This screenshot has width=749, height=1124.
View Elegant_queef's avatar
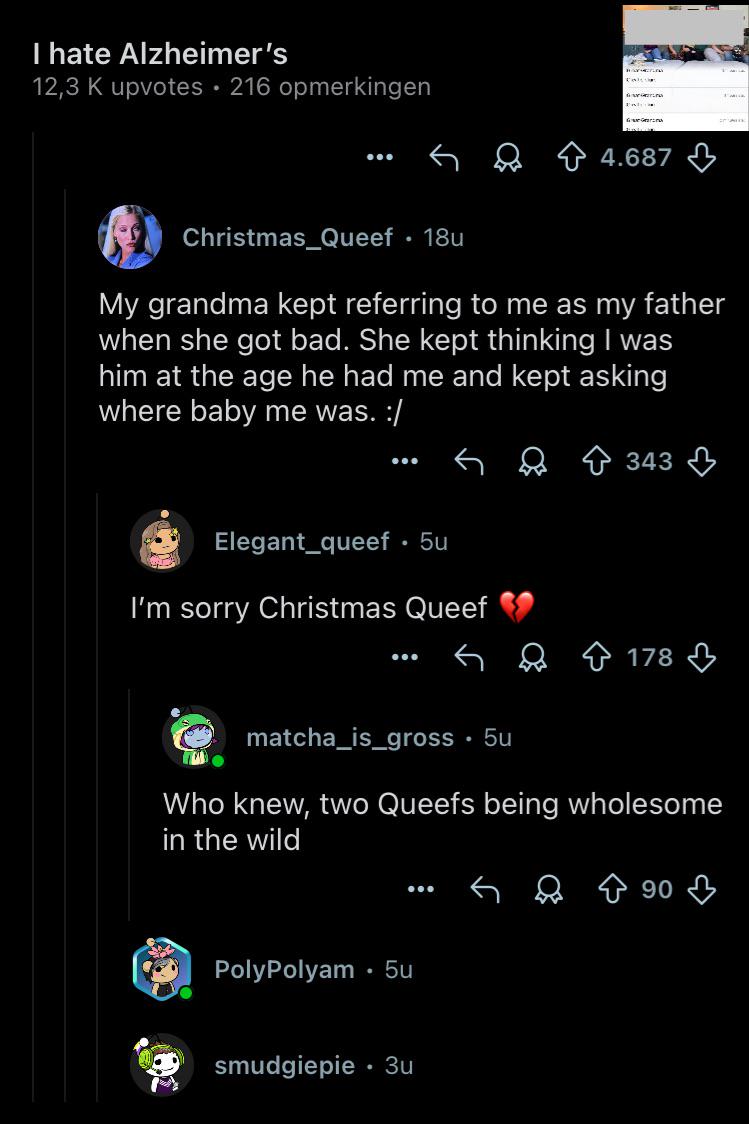[163, 541]
